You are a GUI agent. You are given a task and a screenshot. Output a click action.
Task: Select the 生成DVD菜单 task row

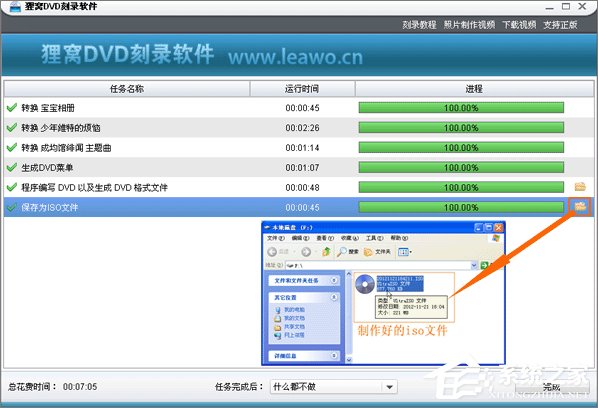coord(299,167)
